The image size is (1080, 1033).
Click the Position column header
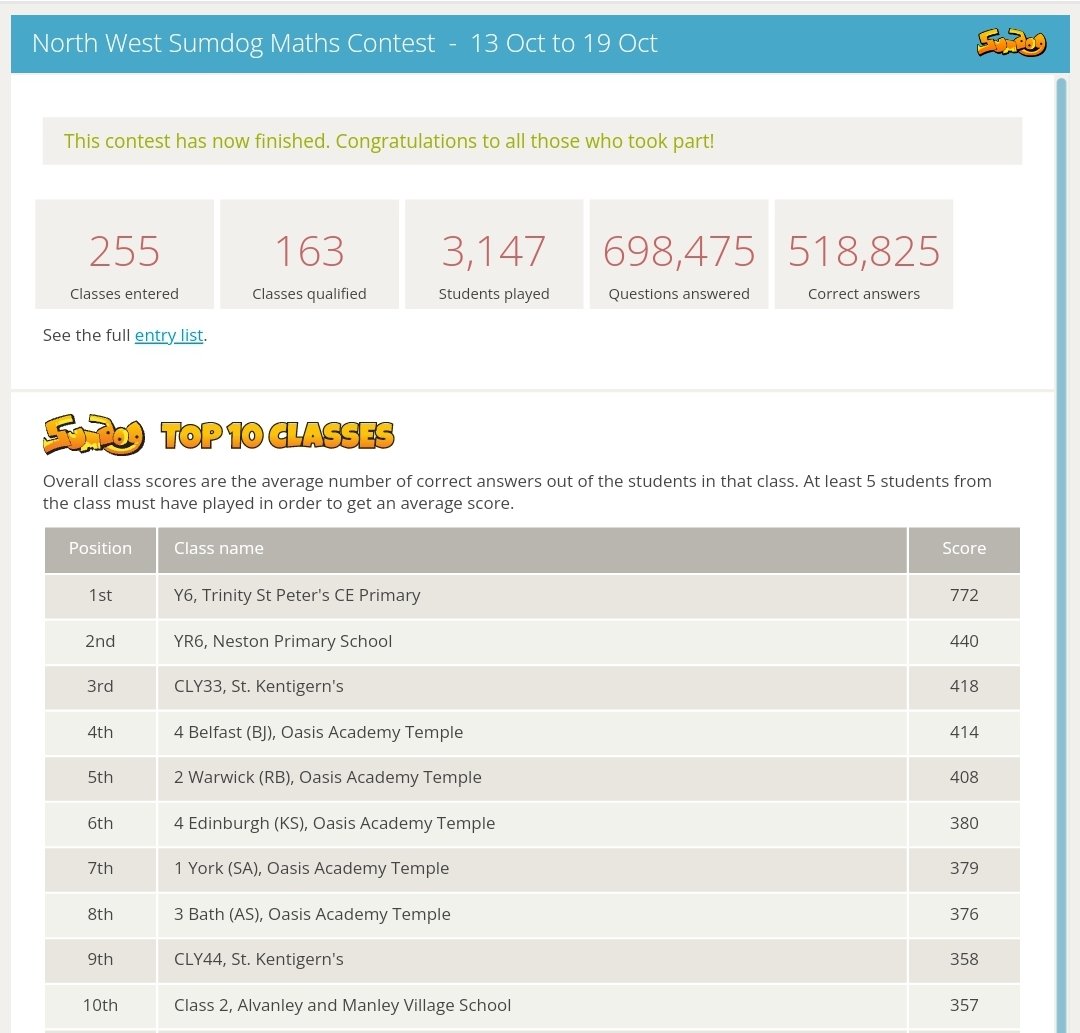(101, 550)
